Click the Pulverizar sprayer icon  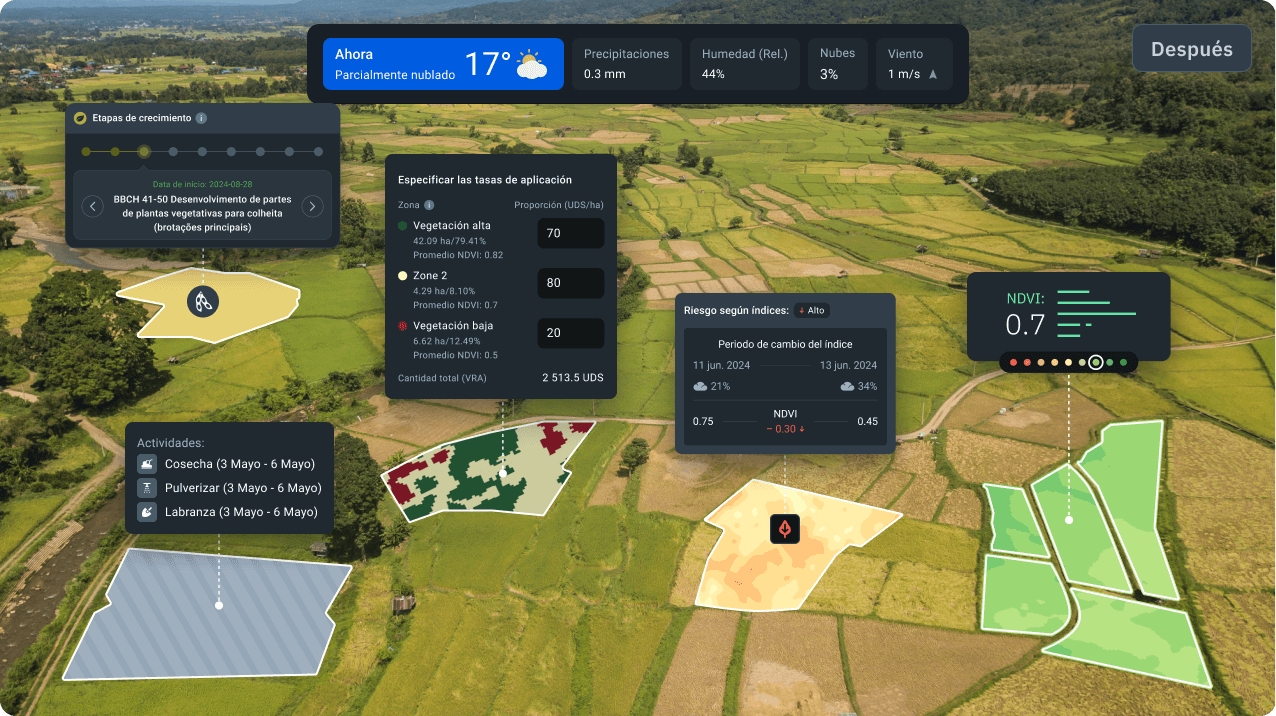(x=147, y=488)
